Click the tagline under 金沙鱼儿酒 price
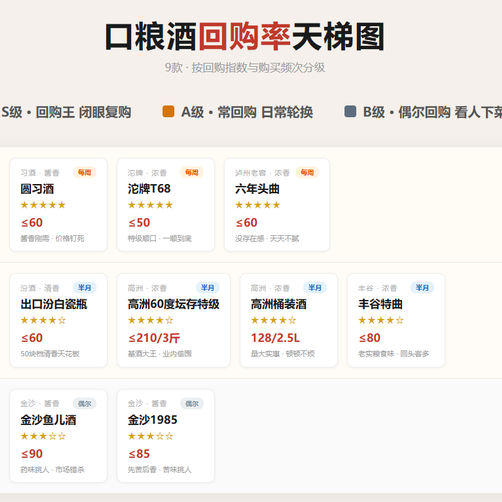502x502 pixels. (x=52, y=470)
